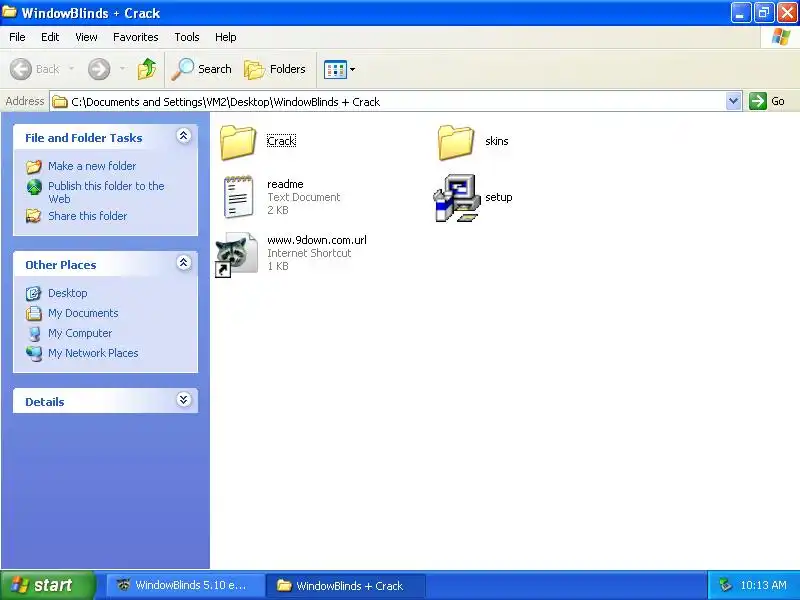800x600 pixels.
Task: Select the Crack folder icon
Action: [237, 142]
